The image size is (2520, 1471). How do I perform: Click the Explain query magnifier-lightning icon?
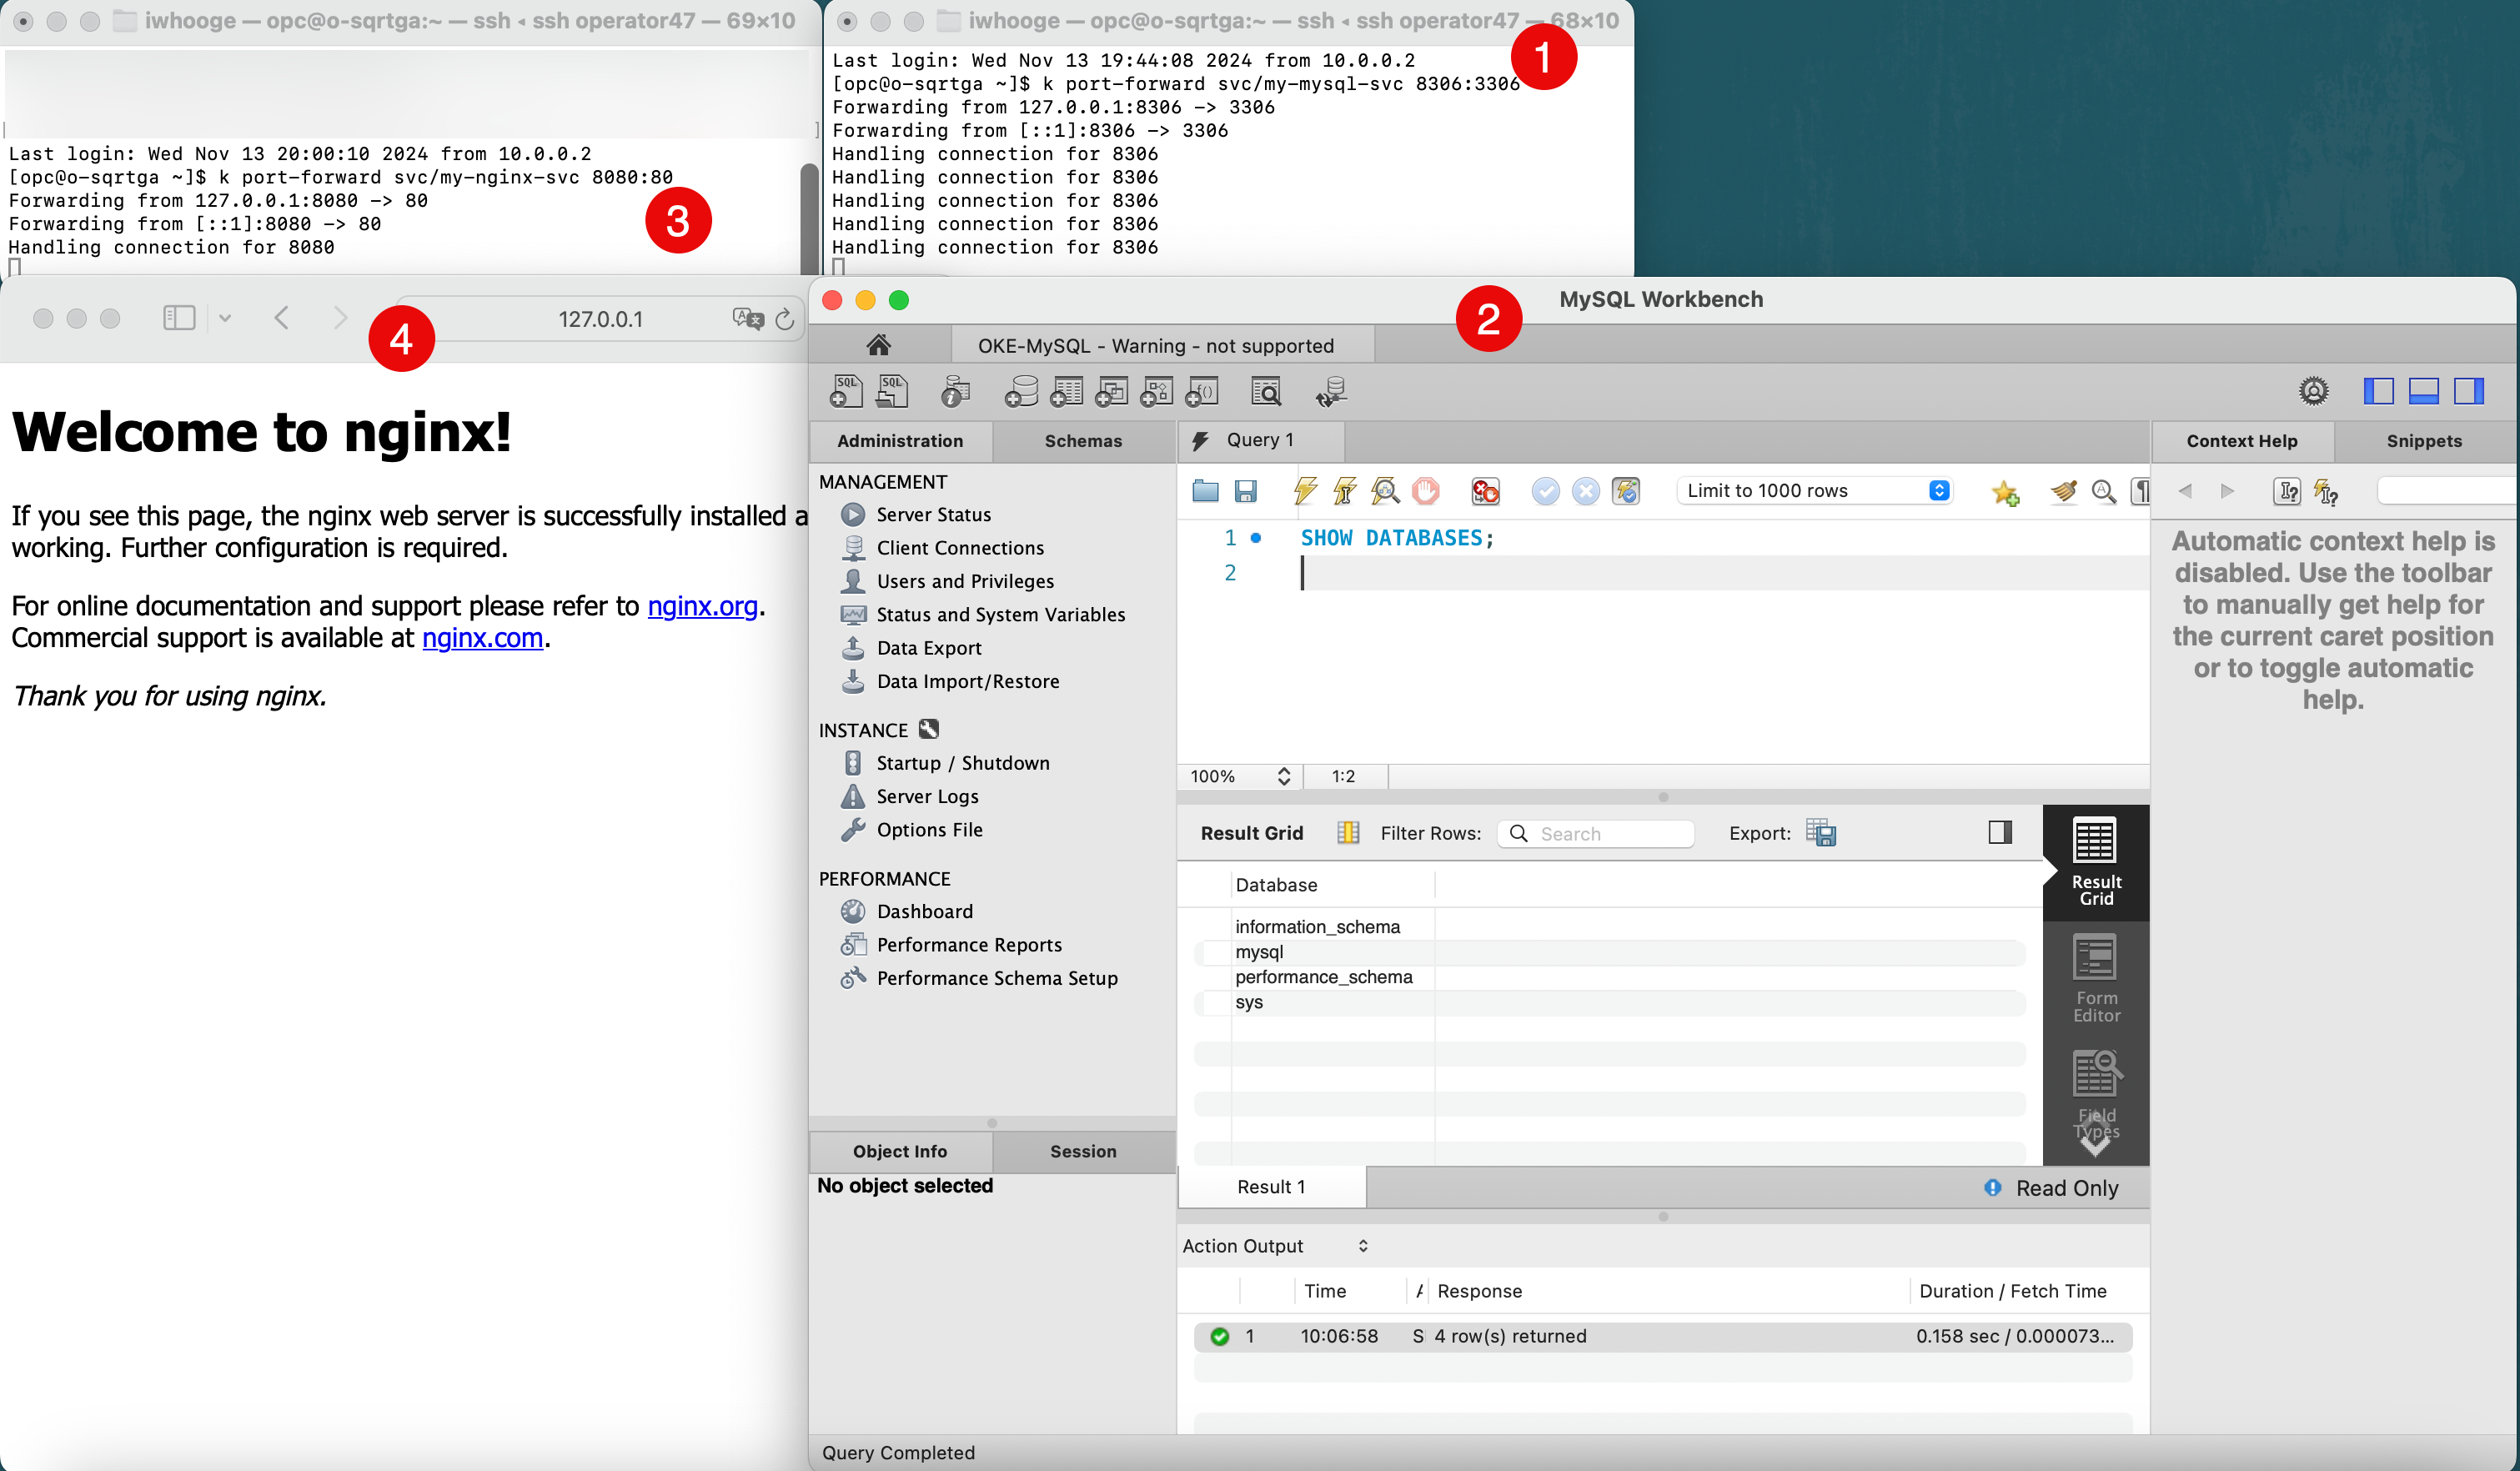tap(1385, 491)
